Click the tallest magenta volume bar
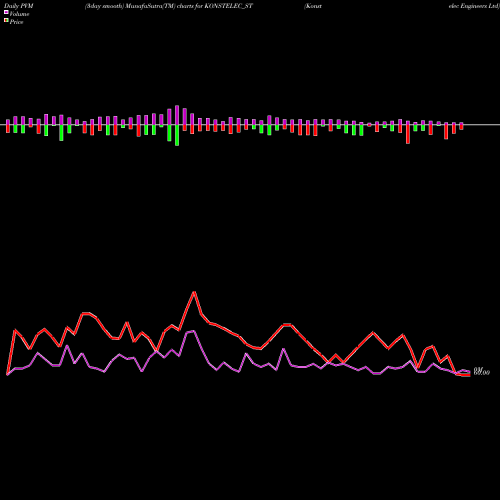The width and height of the screenshot is (500, 500). (177, 115)
